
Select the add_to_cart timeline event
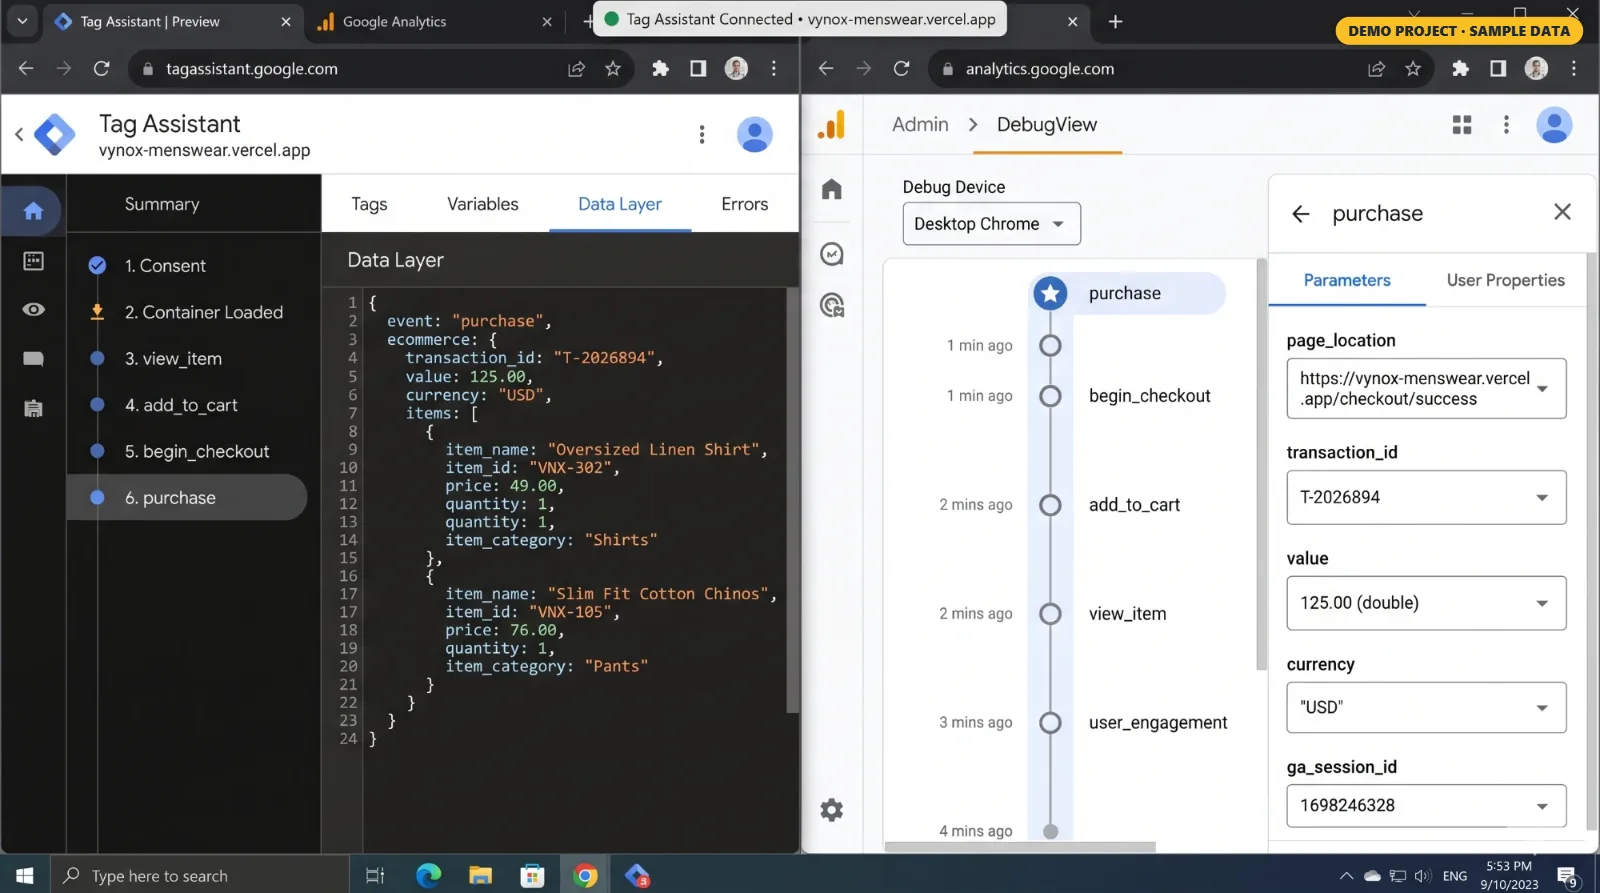[1134, 505]
